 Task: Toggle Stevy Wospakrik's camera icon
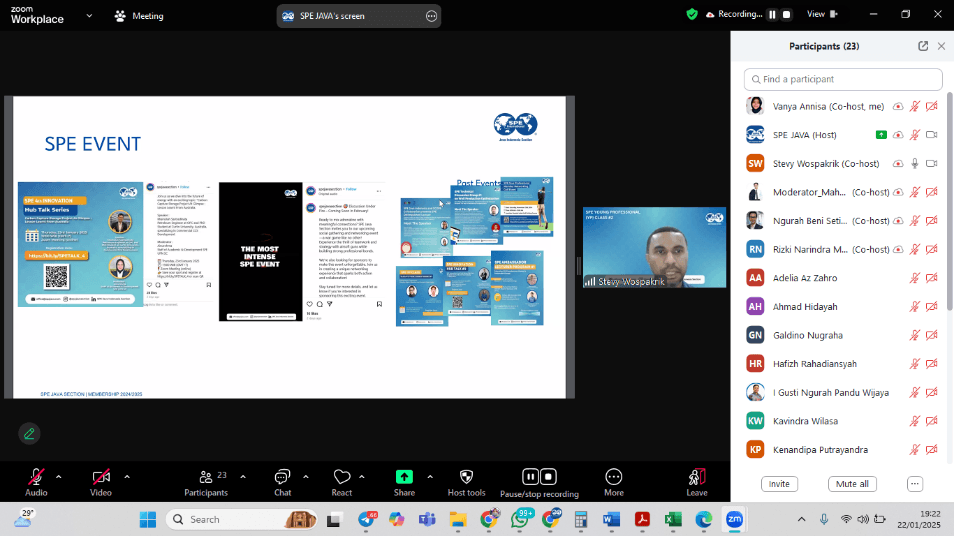(931, 164)
